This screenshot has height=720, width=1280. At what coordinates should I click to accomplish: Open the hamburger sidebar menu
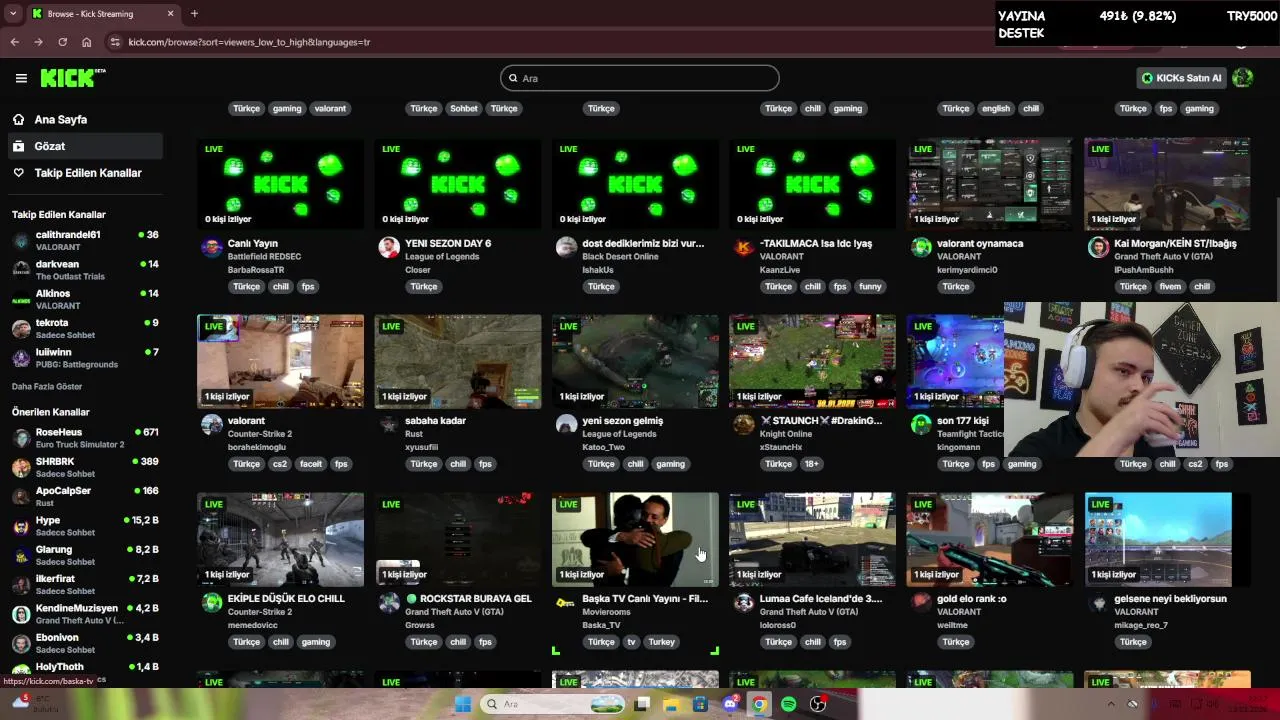(21, 78)
